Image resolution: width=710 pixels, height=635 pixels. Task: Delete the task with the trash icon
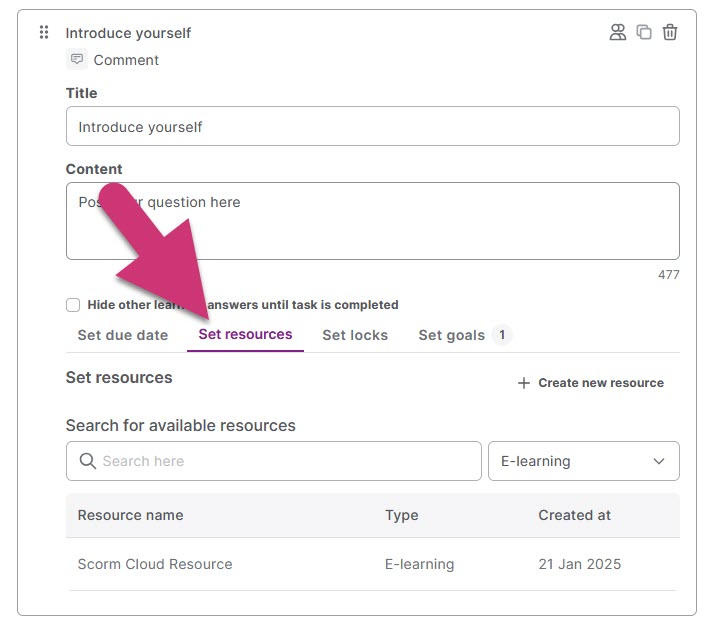point(670,33)
